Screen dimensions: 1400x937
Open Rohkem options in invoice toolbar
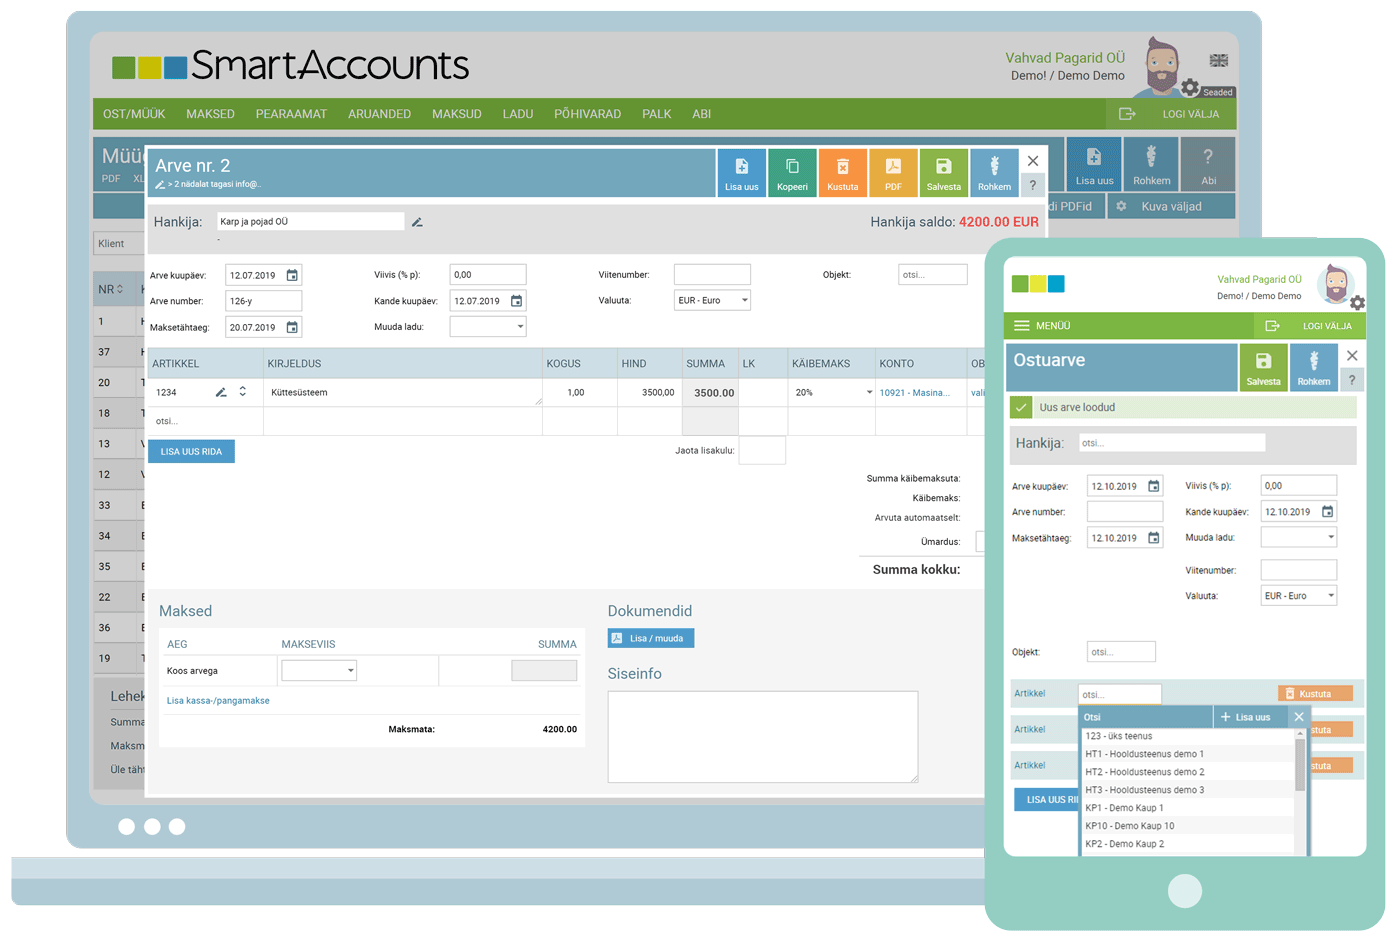(994, 172)
